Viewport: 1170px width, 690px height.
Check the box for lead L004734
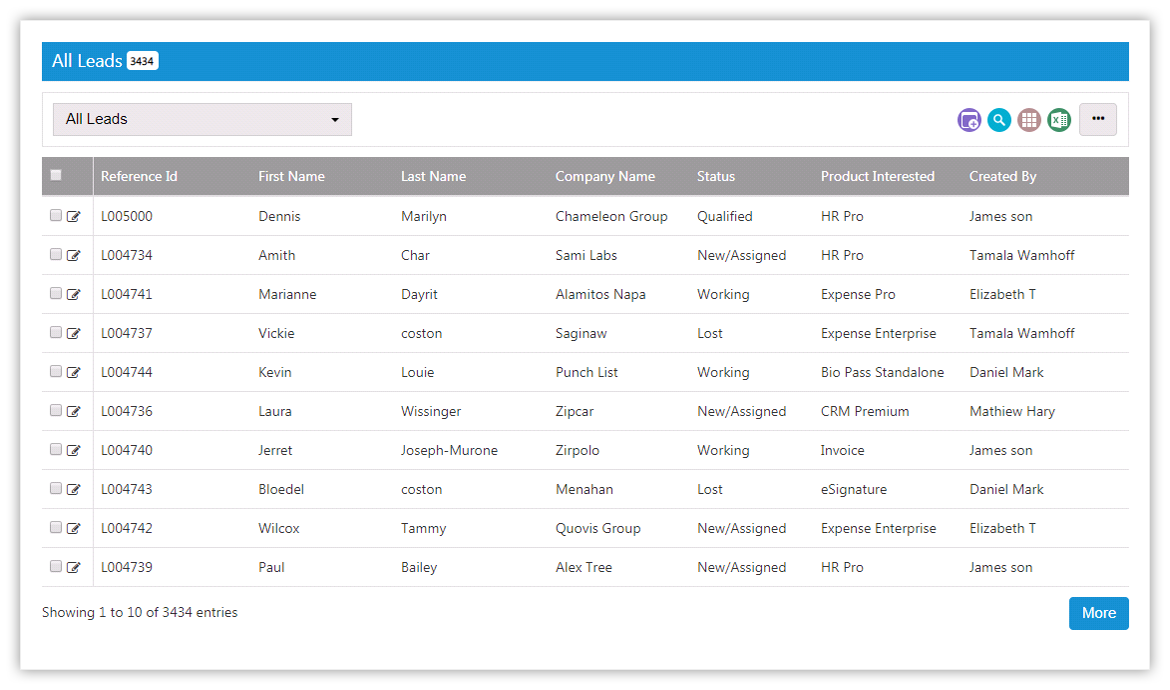click(x=56, y=254)
